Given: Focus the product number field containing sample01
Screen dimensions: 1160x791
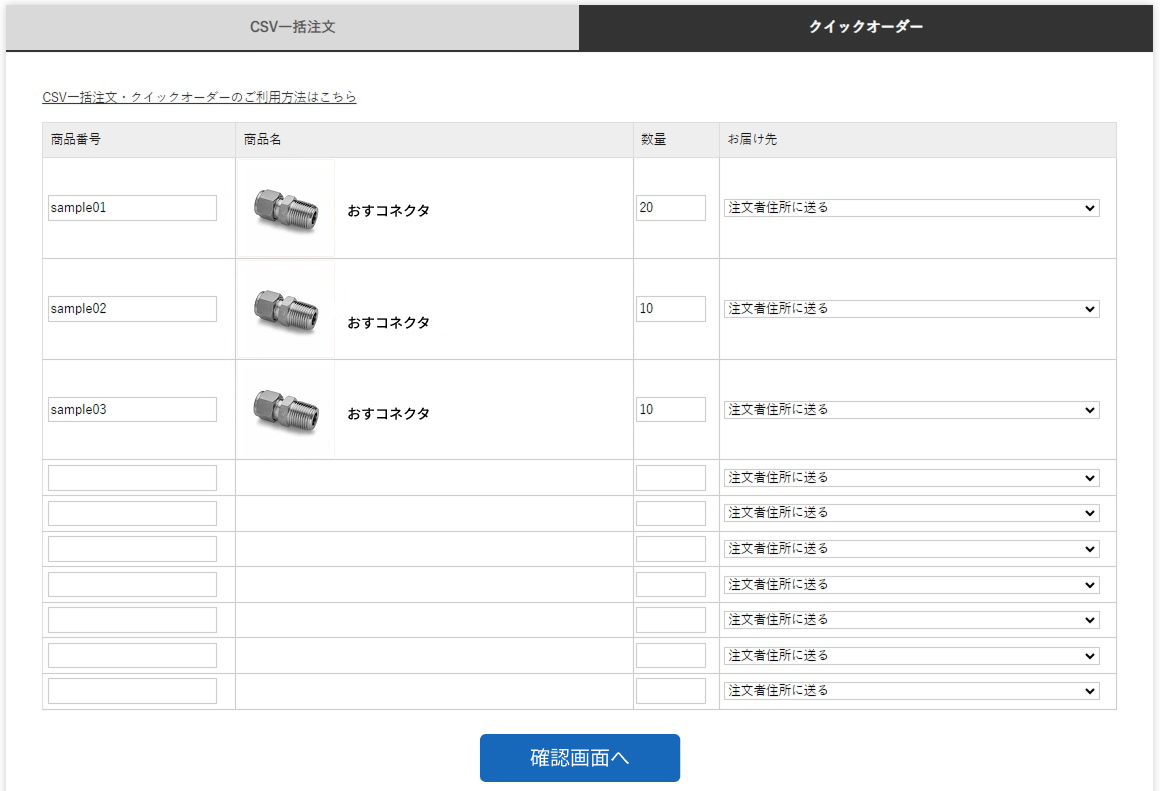Looking at the screenshot, I should coord(132,208).
